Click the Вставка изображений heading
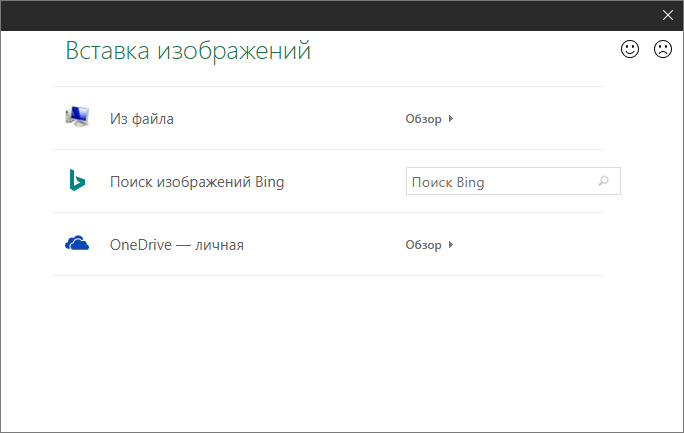684x433 pixels. tap(188, 51)
